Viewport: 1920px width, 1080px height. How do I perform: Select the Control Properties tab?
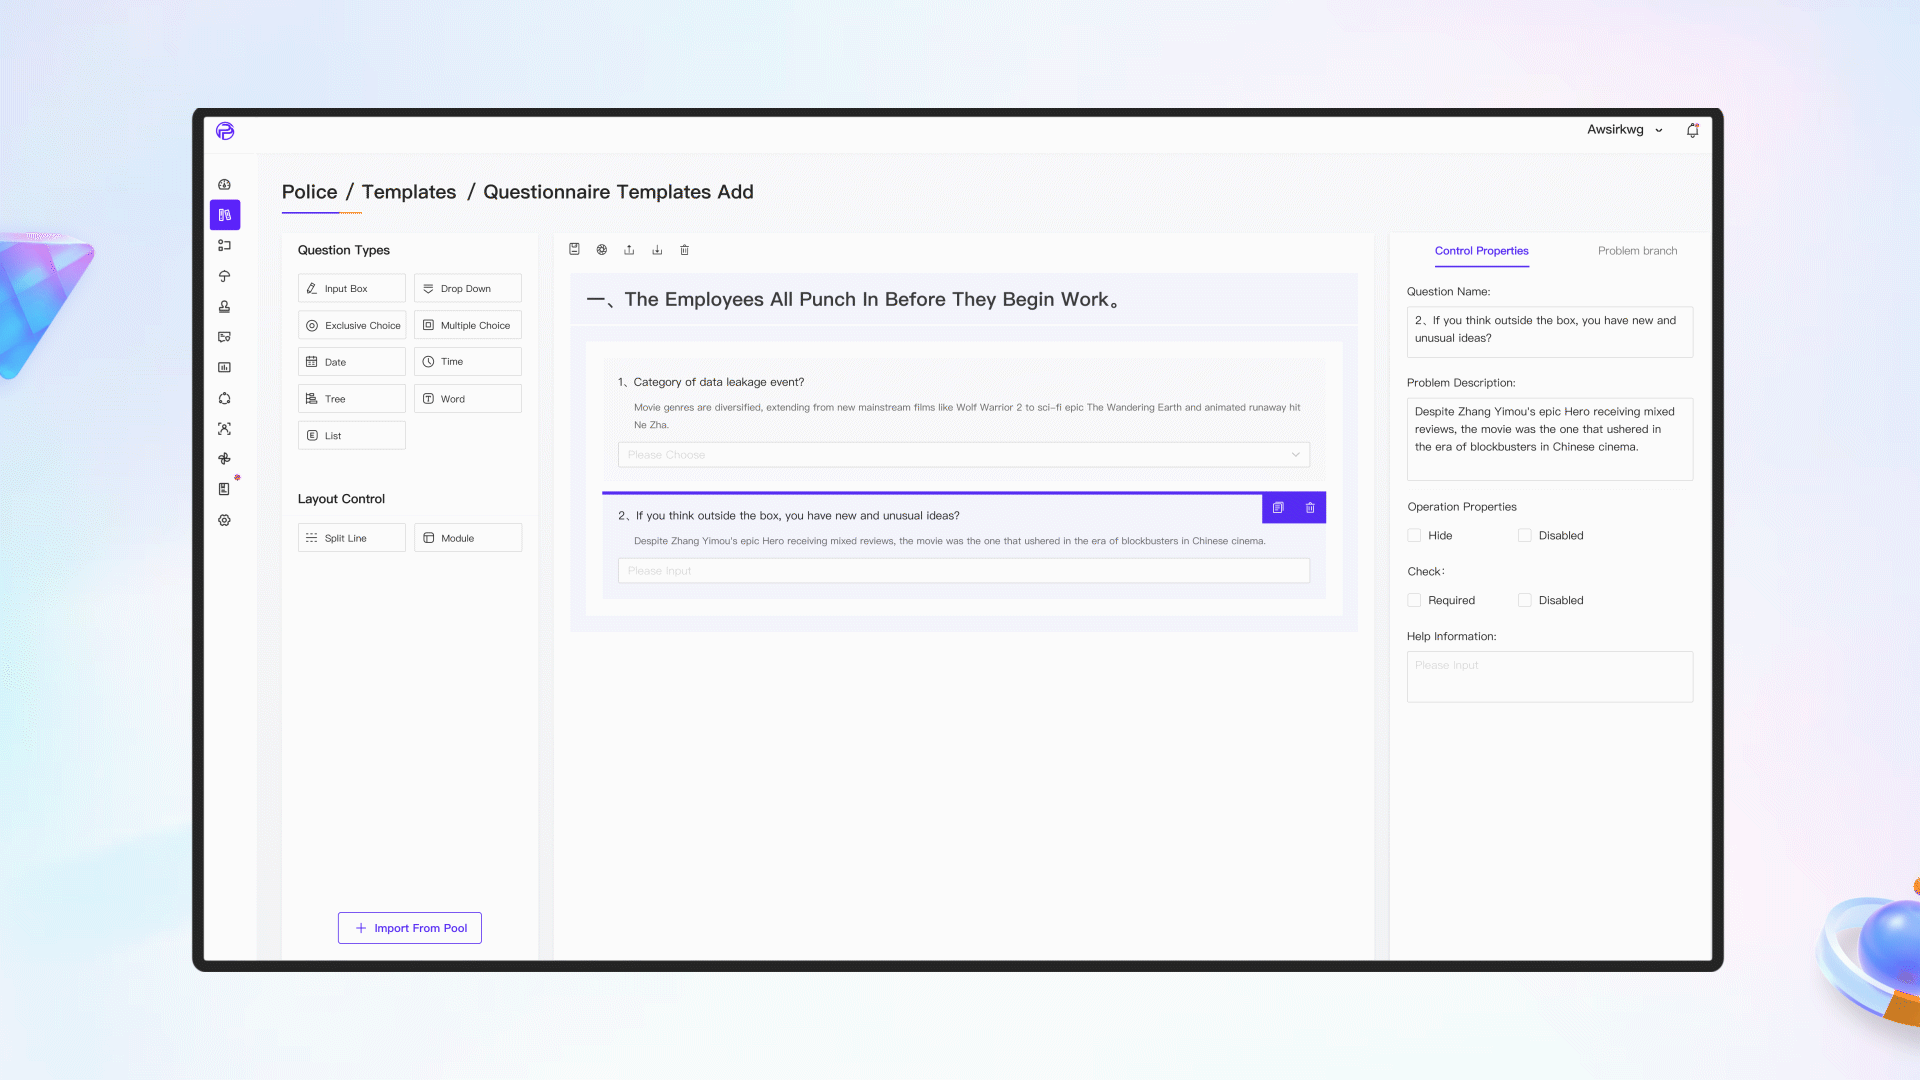[1481, 251]
